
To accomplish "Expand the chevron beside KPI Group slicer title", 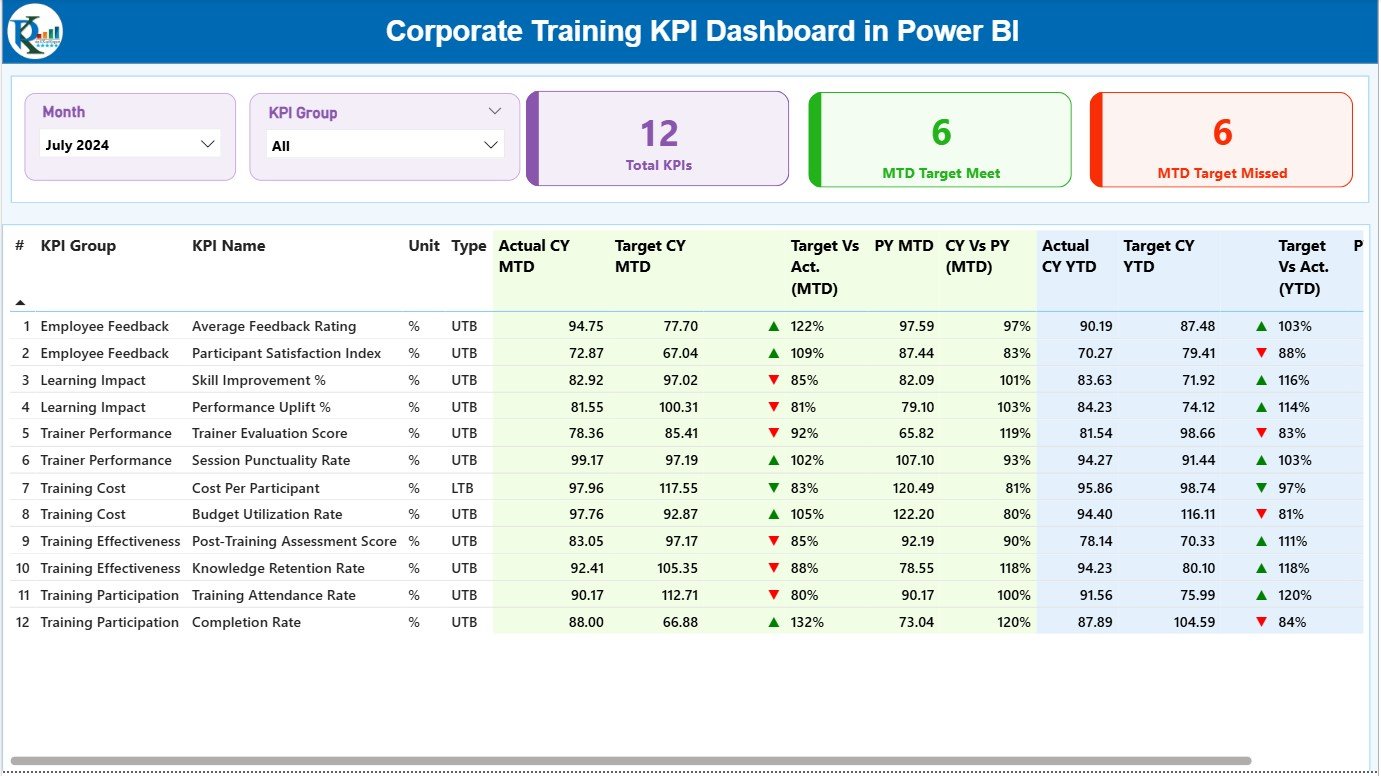I will pyautogui.click(x=494, y=111).
